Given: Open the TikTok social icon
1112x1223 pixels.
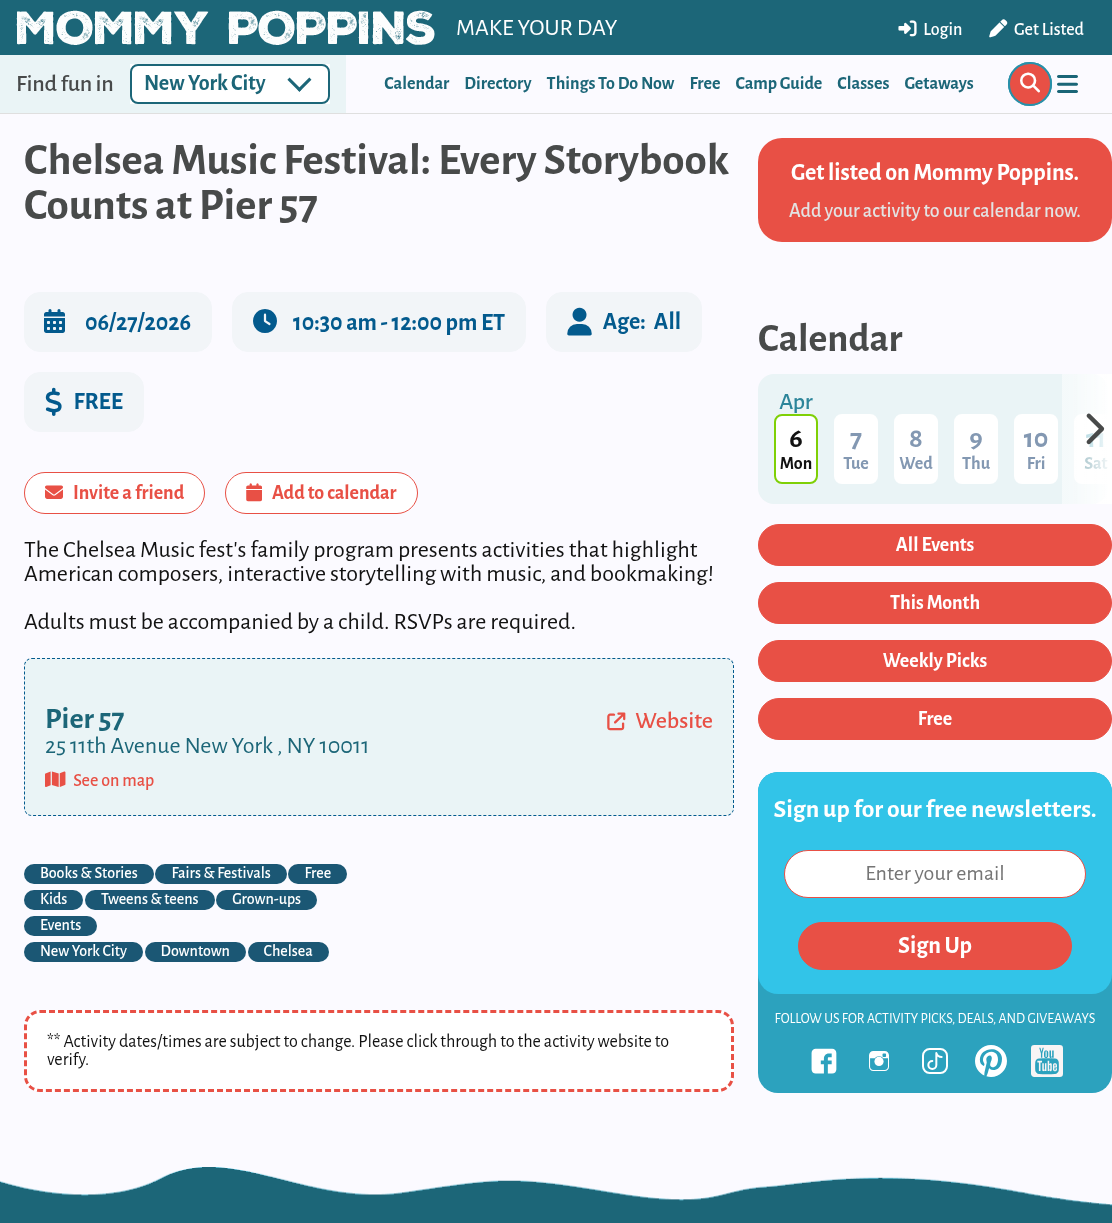Looking at the screenshot, I should click(x=935, y=1061).
